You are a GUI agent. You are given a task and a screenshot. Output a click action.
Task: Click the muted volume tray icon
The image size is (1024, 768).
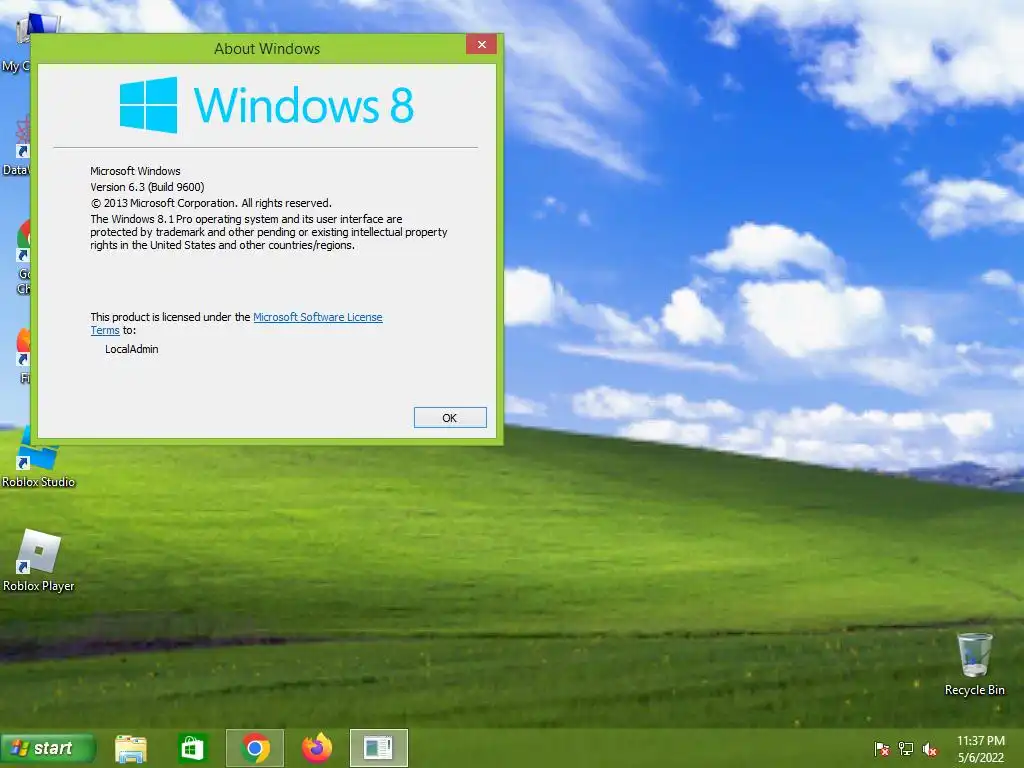coord(930,749)
